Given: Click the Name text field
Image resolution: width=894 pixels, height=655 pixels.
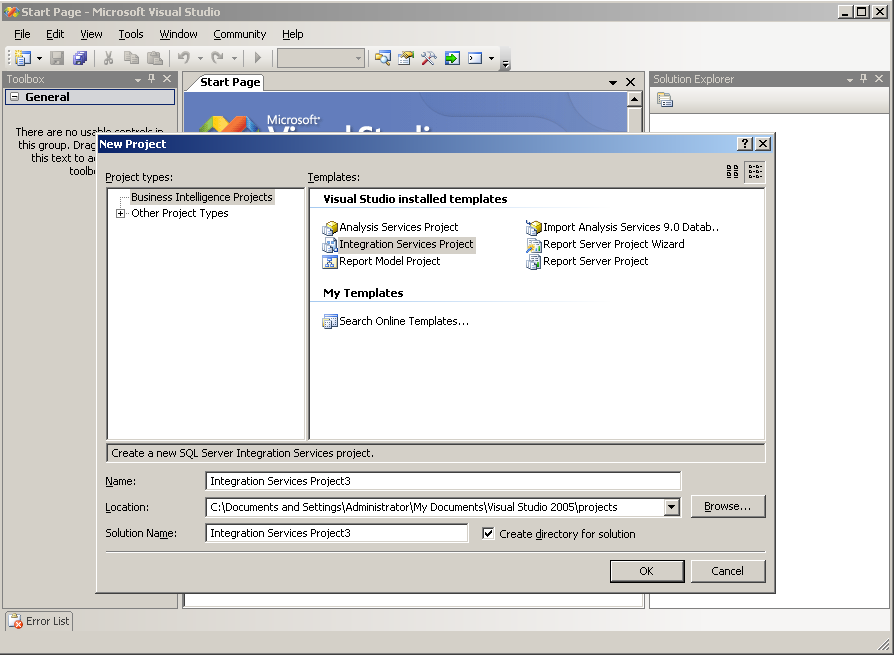Looking at the screenshot, I should (x=443, y=481).
